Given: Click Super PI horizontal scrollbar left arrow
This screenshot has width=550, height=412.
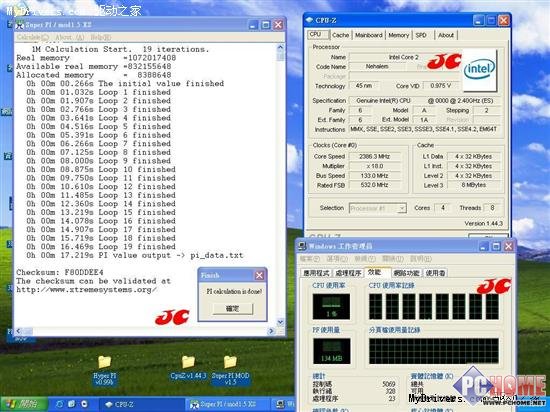Looking at the screenshot, I should (18, 331).
